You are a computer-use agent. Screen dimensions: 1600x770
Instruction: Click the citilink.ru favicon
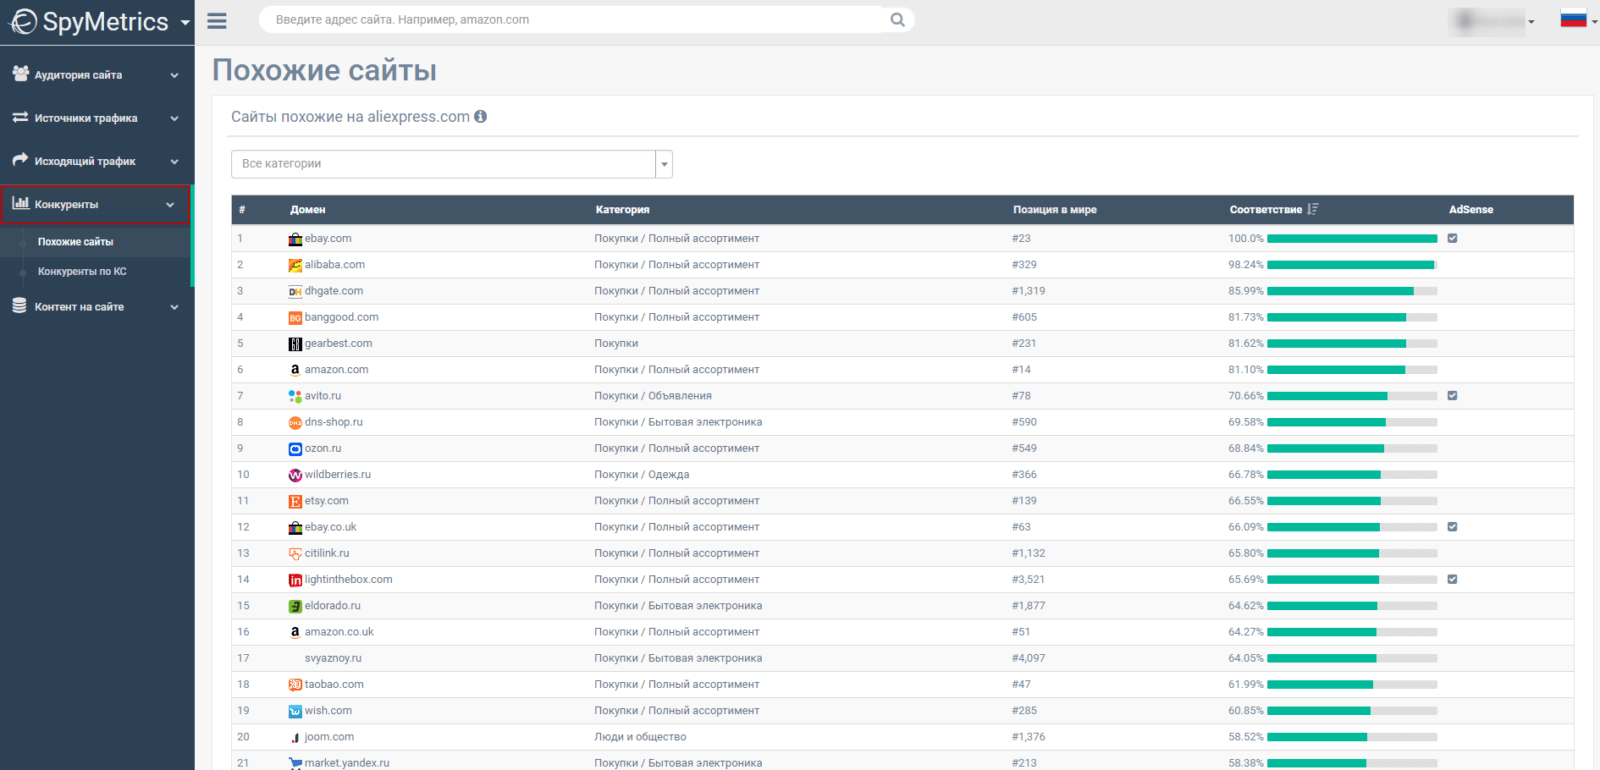pos(295,554)
